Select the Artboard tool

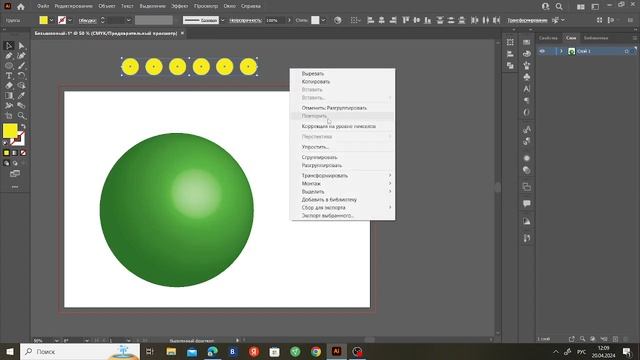9,116
